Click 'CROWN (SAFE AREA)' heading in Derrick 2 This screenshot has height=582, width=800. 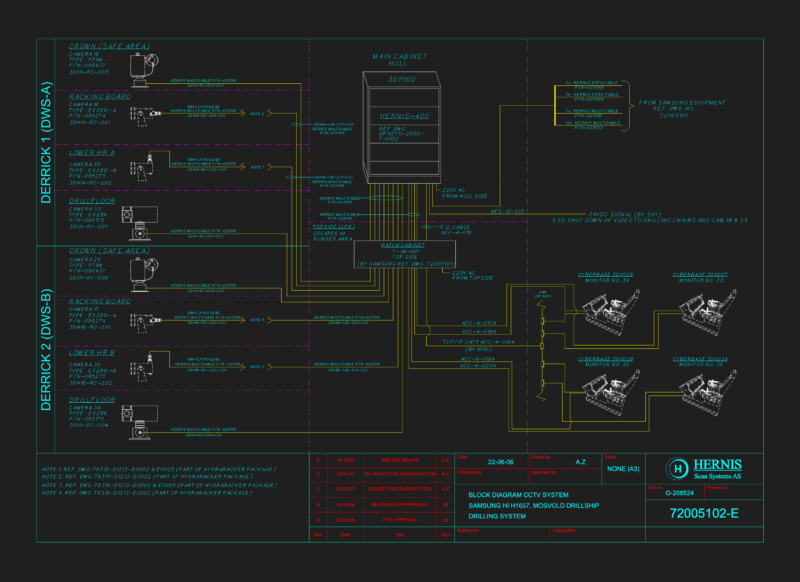coord(109,250)
